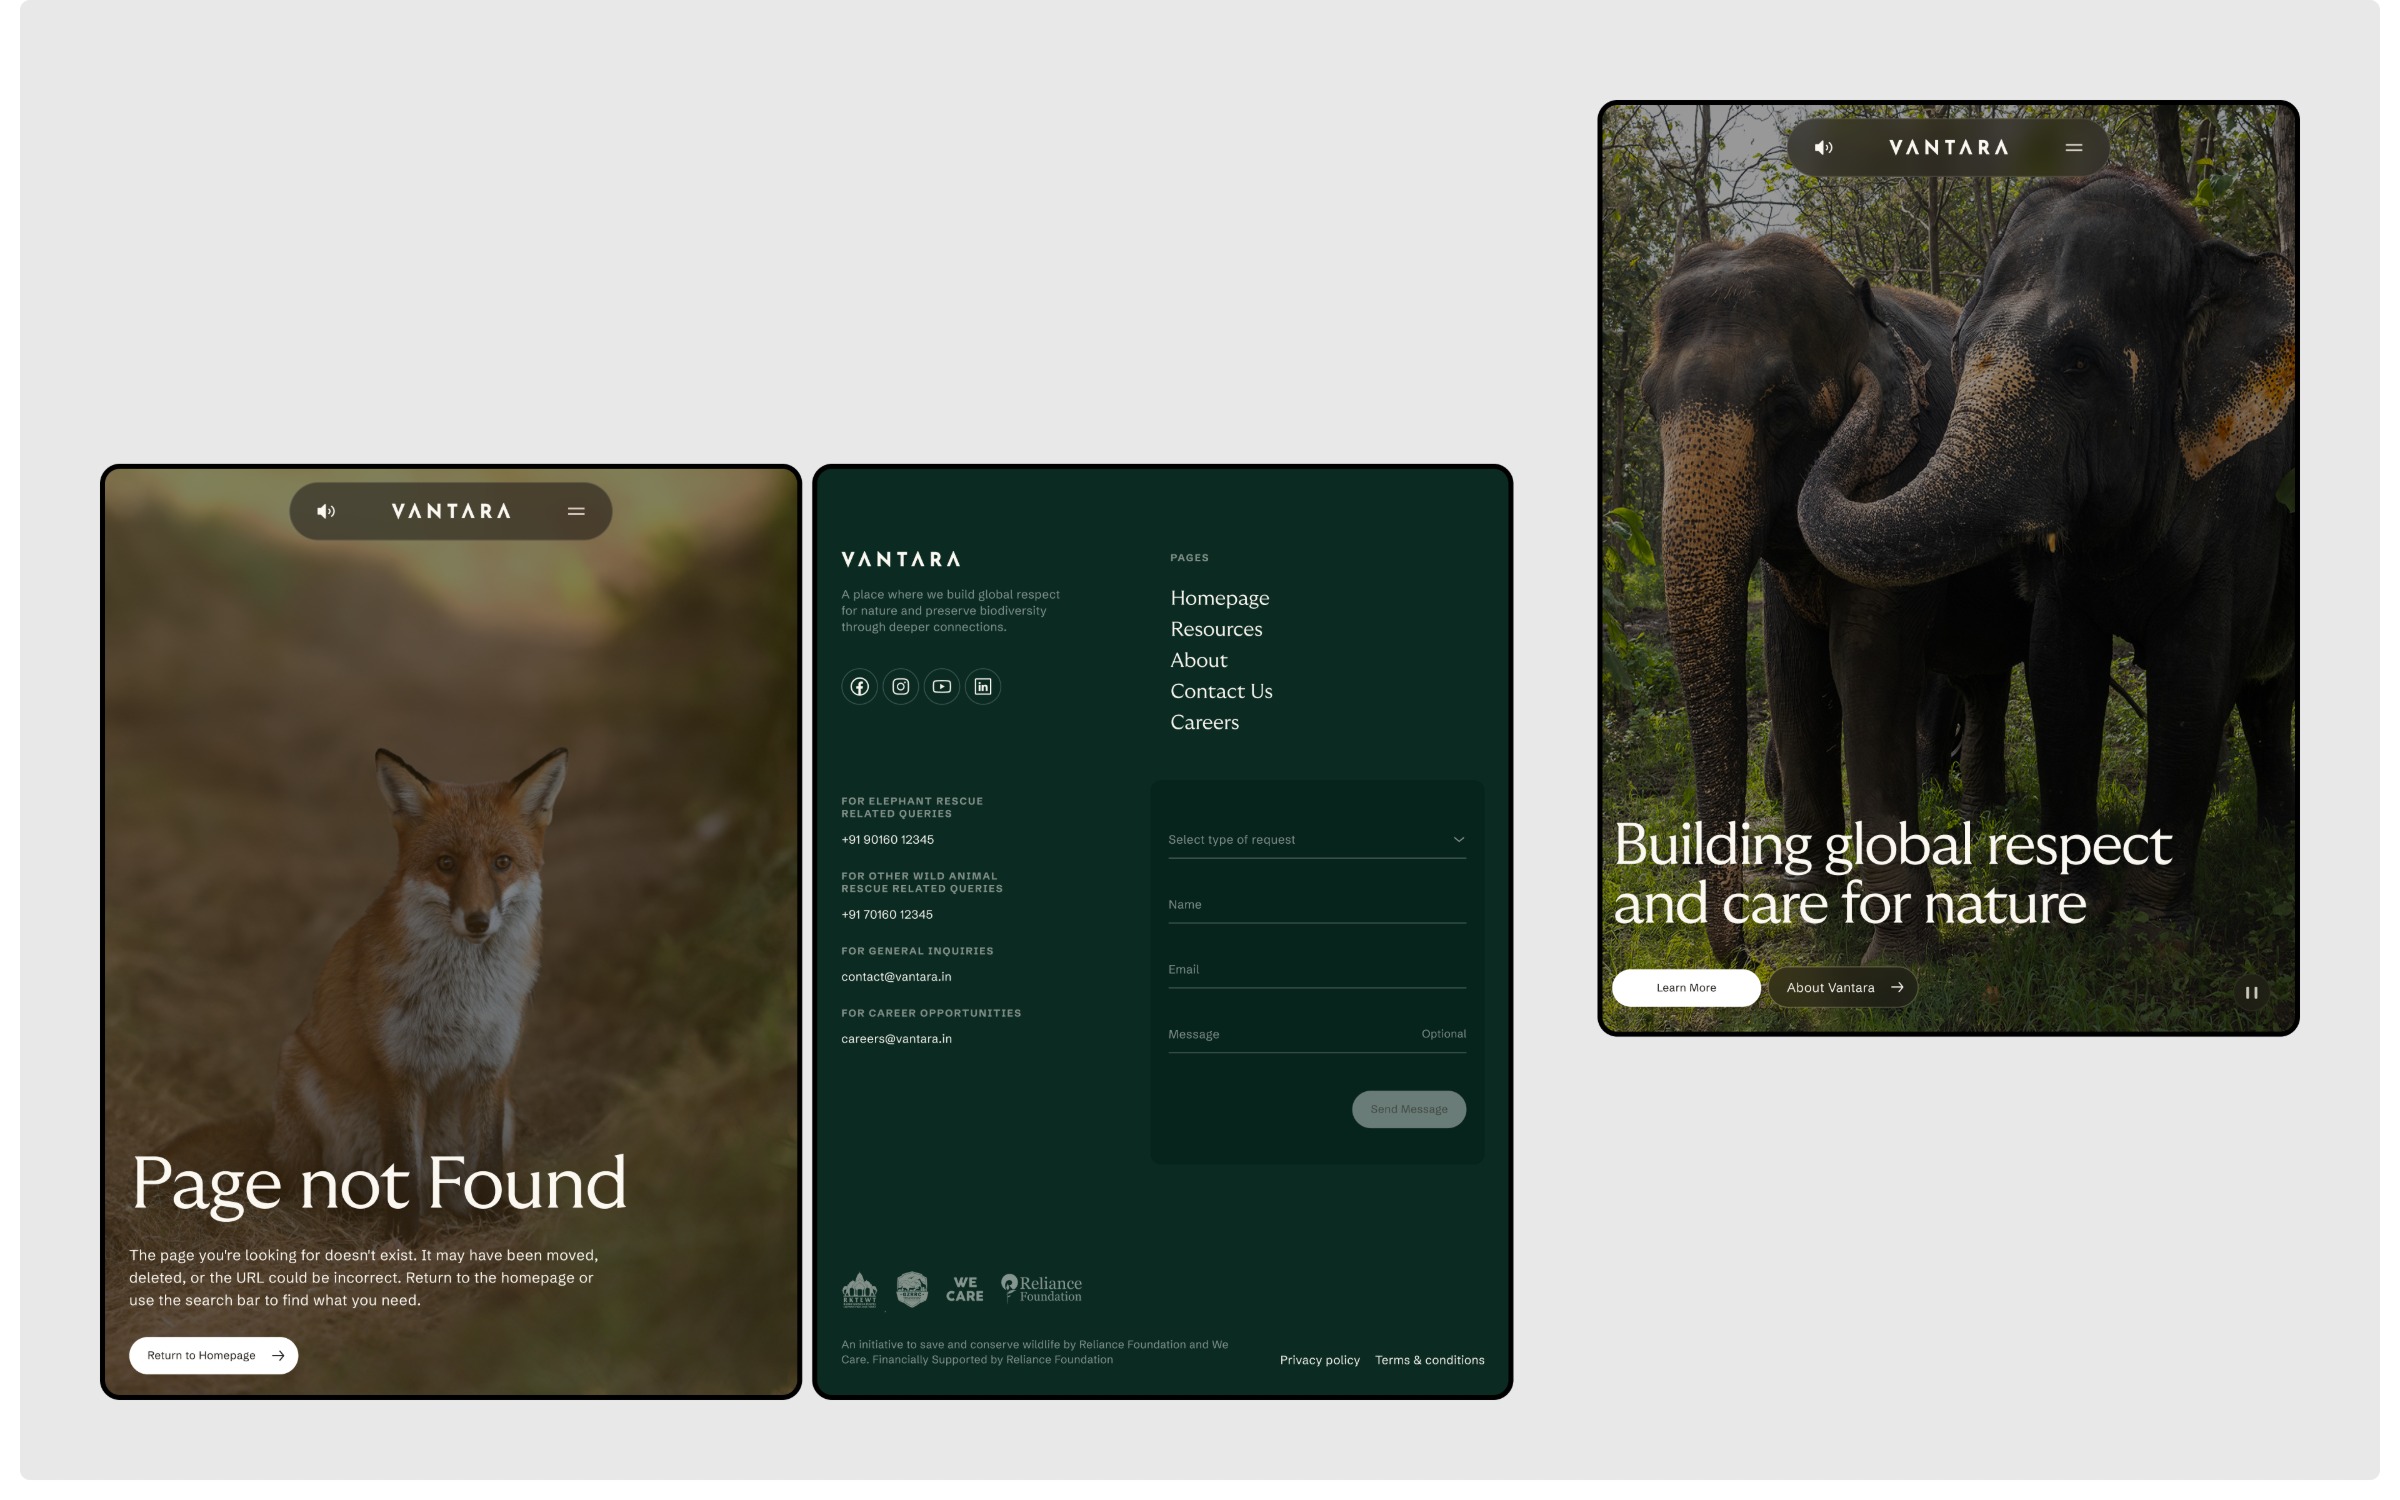This screenshot has height=1500, width=2400.
Task: Click the Reliance Foundation logo
Action: tap(1042, 1290)
